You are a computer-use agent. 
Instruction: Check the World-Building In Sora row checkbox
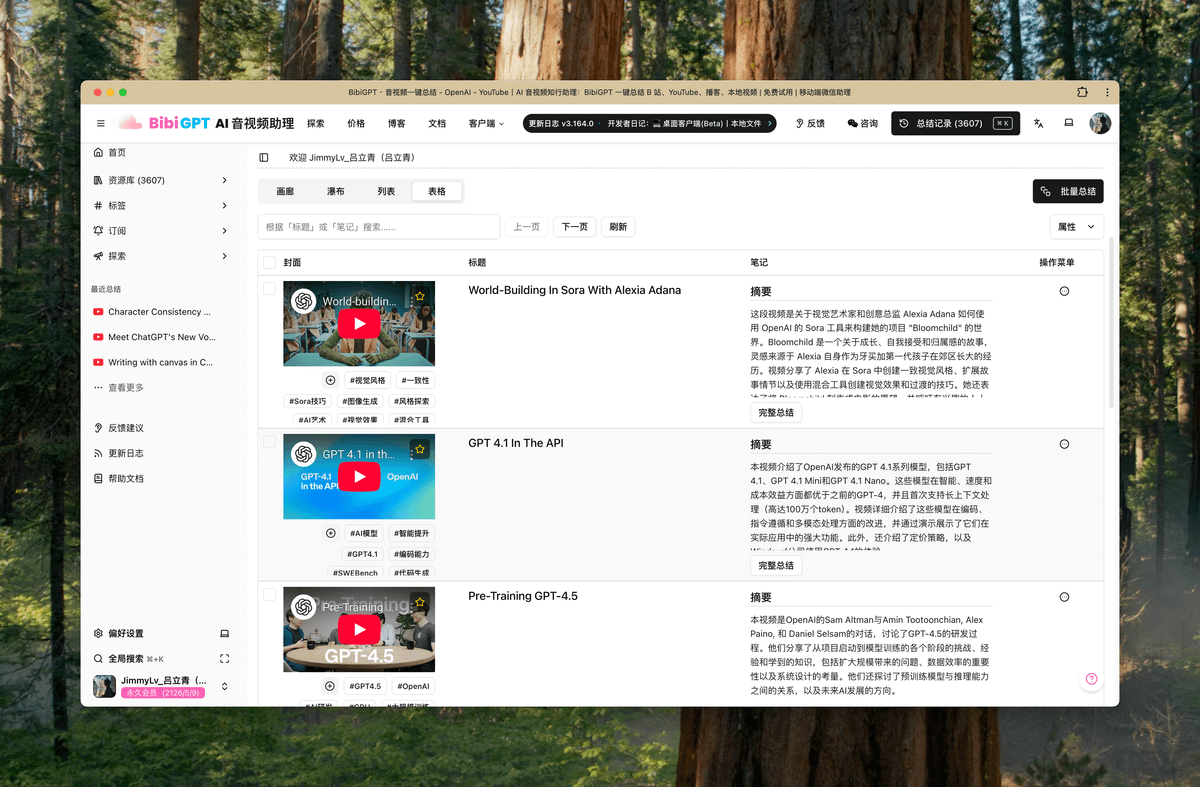click(x=269, y=289)
